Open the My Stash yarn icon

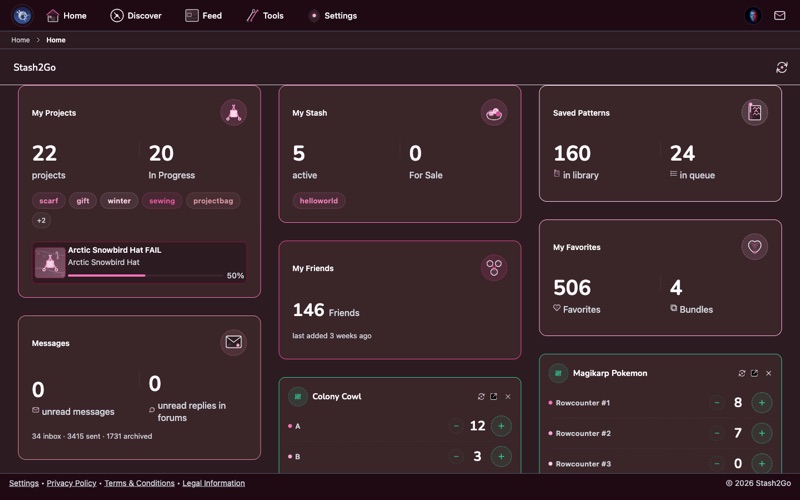[493, 113]
